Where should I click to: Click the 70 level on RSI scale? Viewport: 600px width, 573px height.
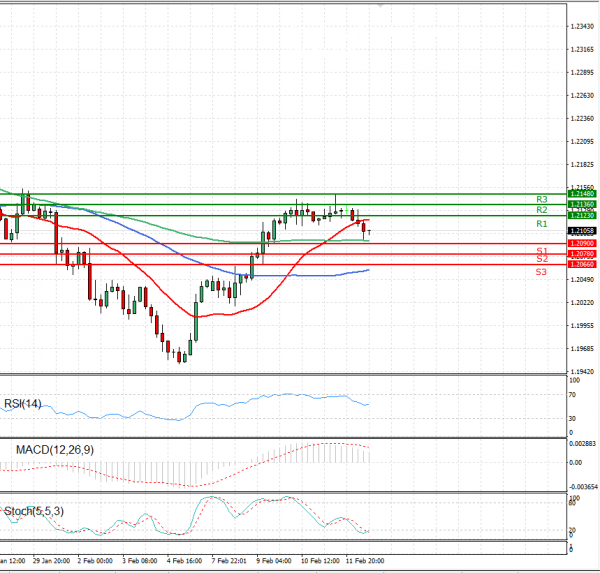point(572,395)
